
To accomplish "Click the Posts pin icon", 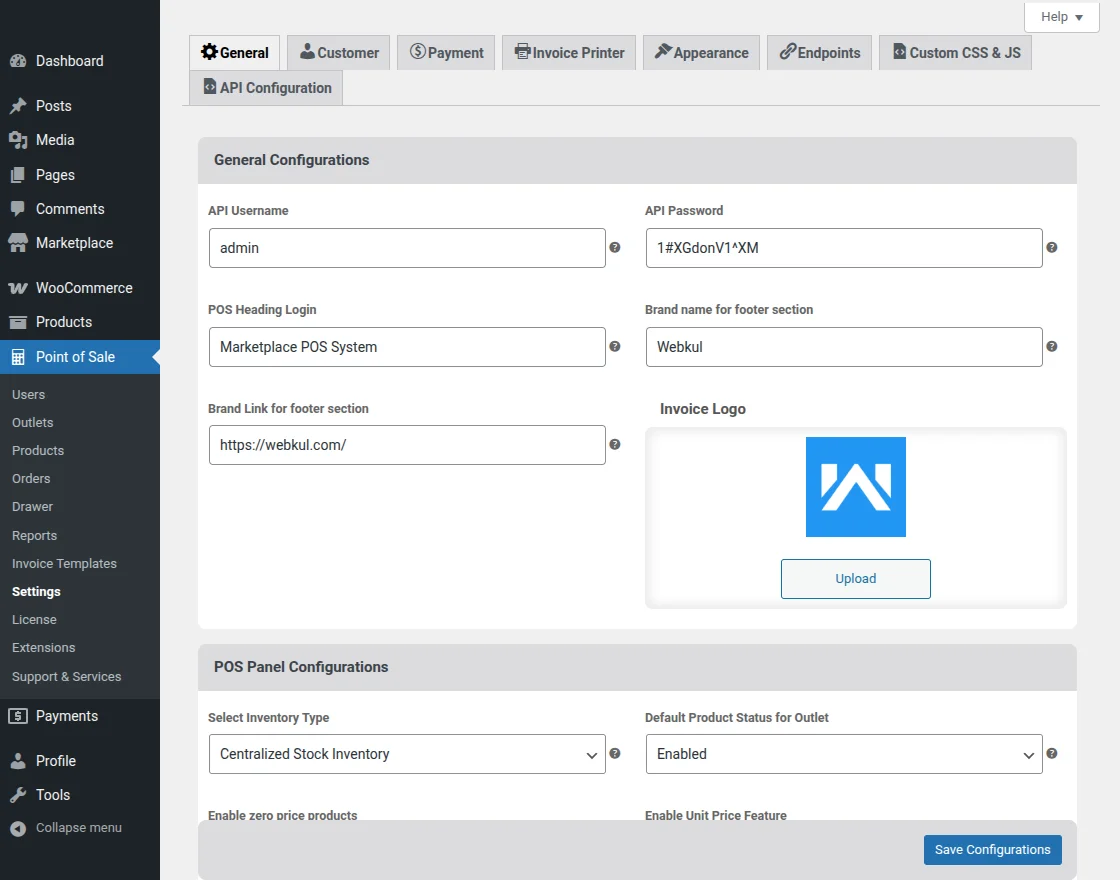I will click(x=18, y=106).
